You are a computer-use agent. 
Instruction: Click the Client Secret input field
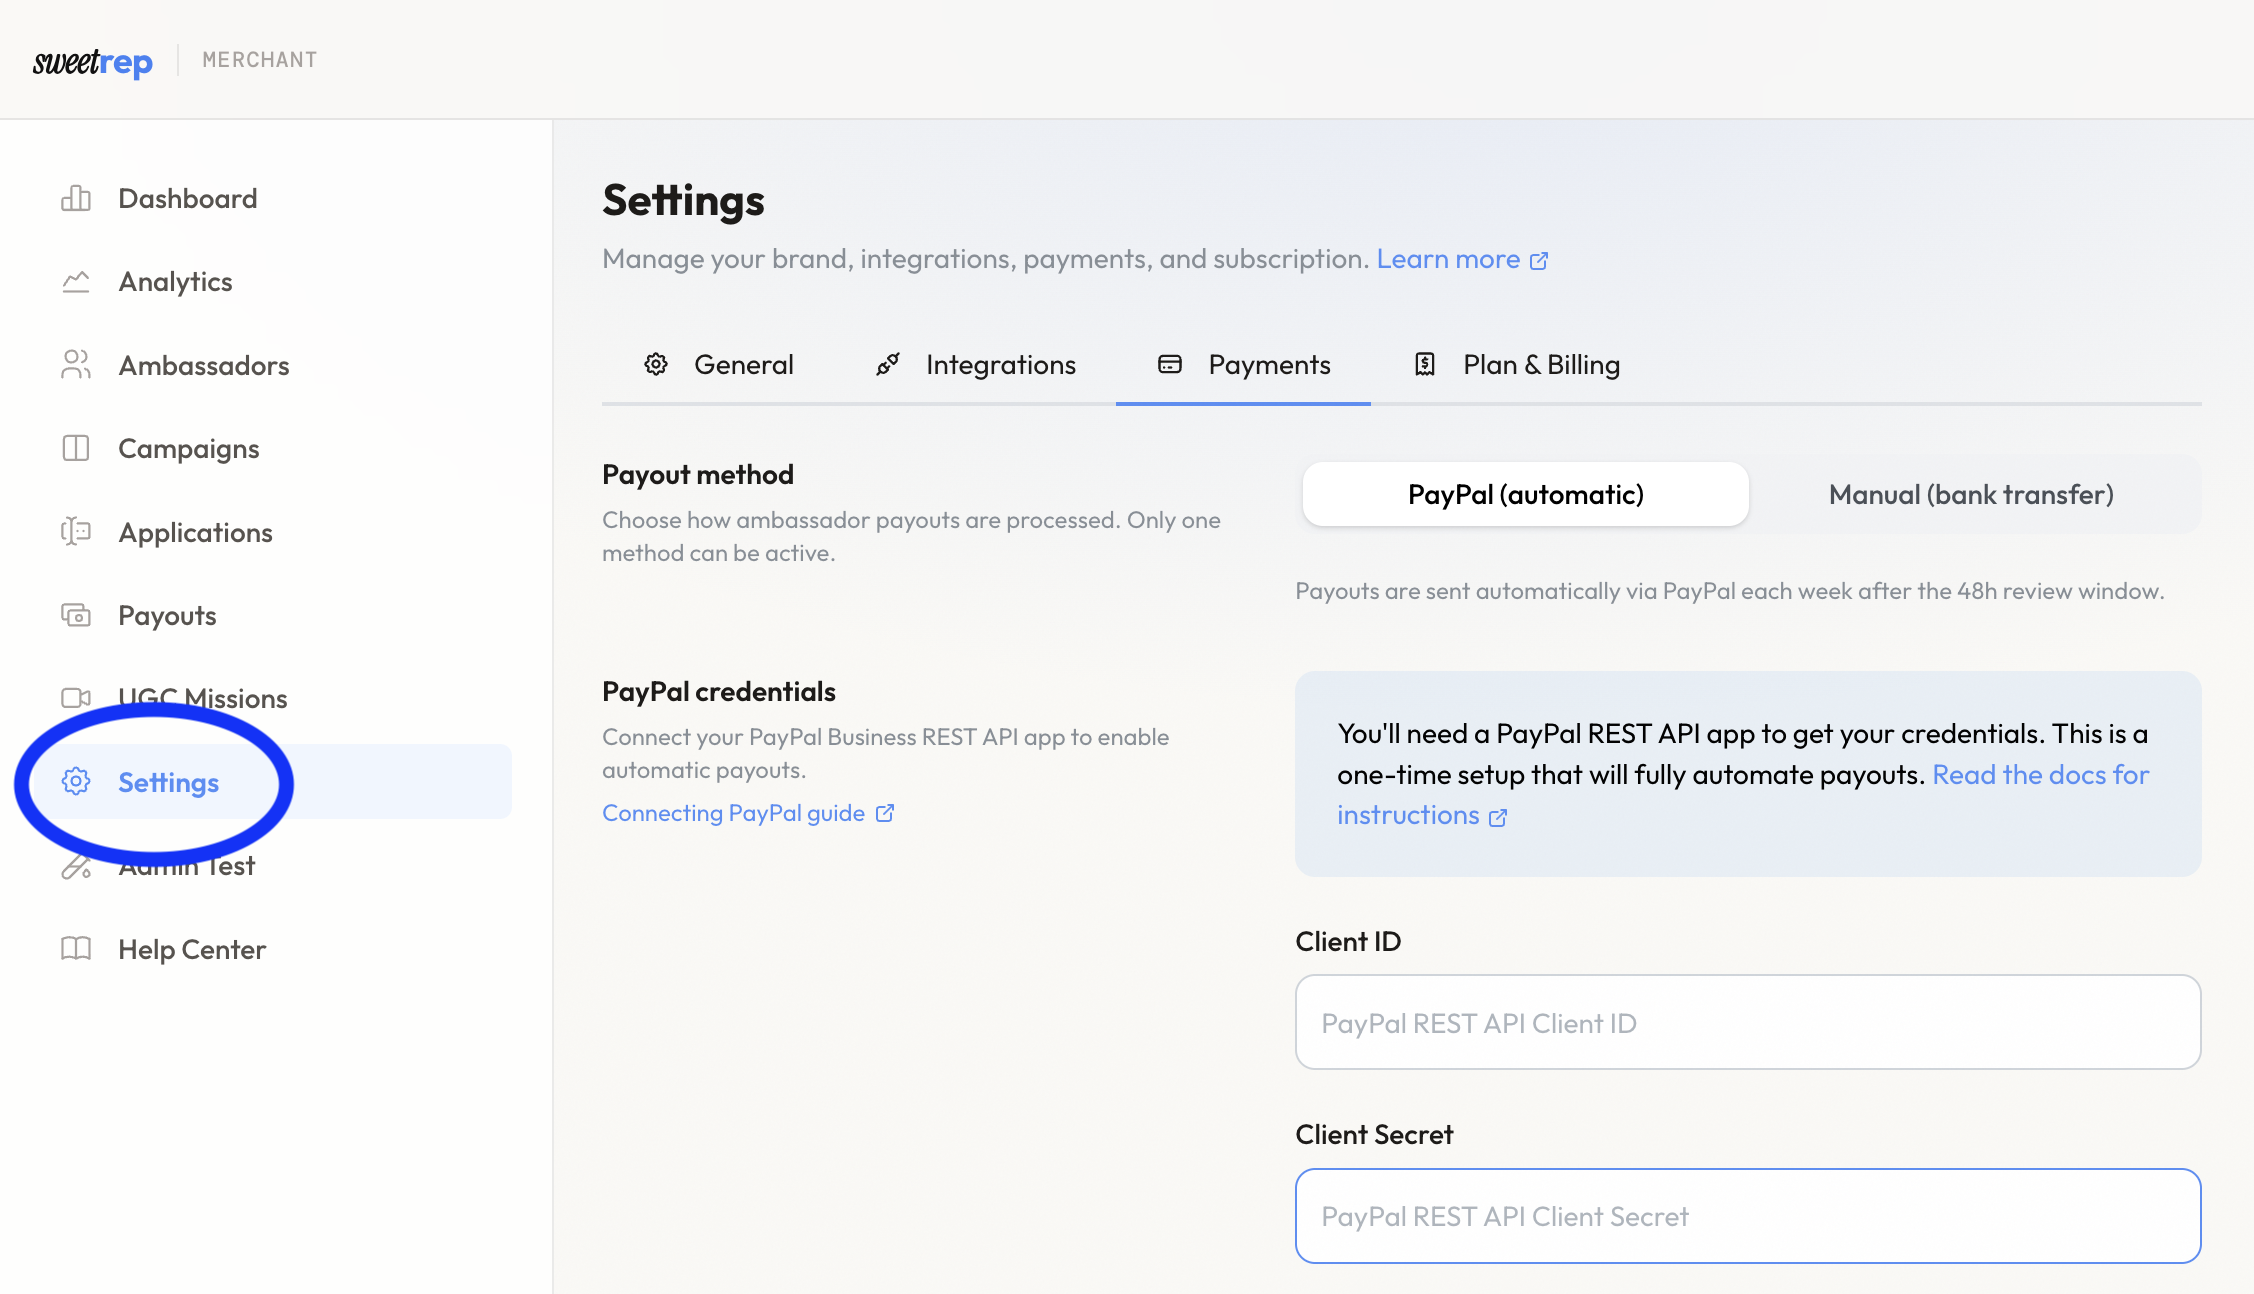click(x=1747, y=1216)
